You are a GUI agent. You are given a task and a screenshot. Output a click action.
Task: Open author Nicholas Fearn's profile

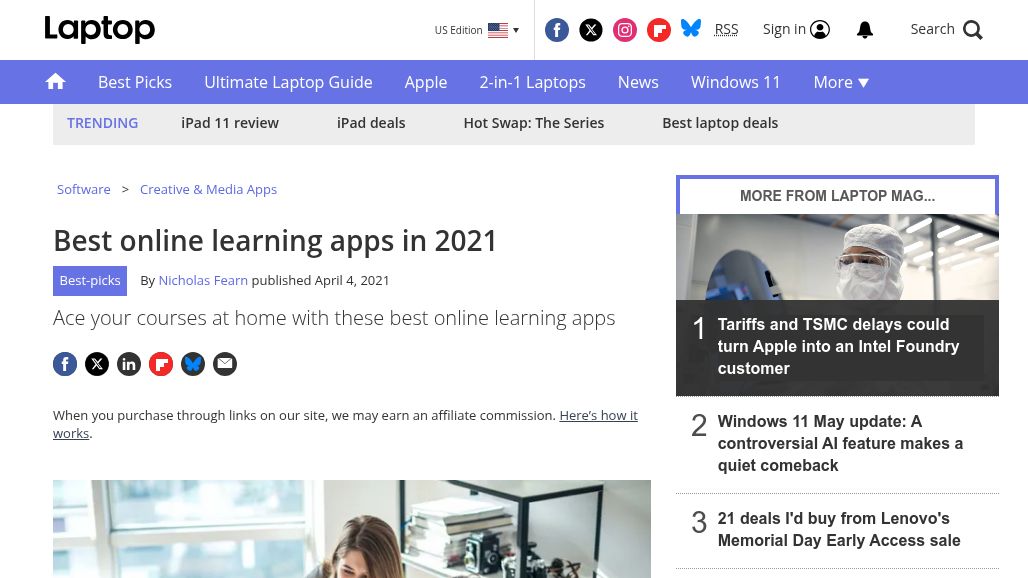click(203, 280)
